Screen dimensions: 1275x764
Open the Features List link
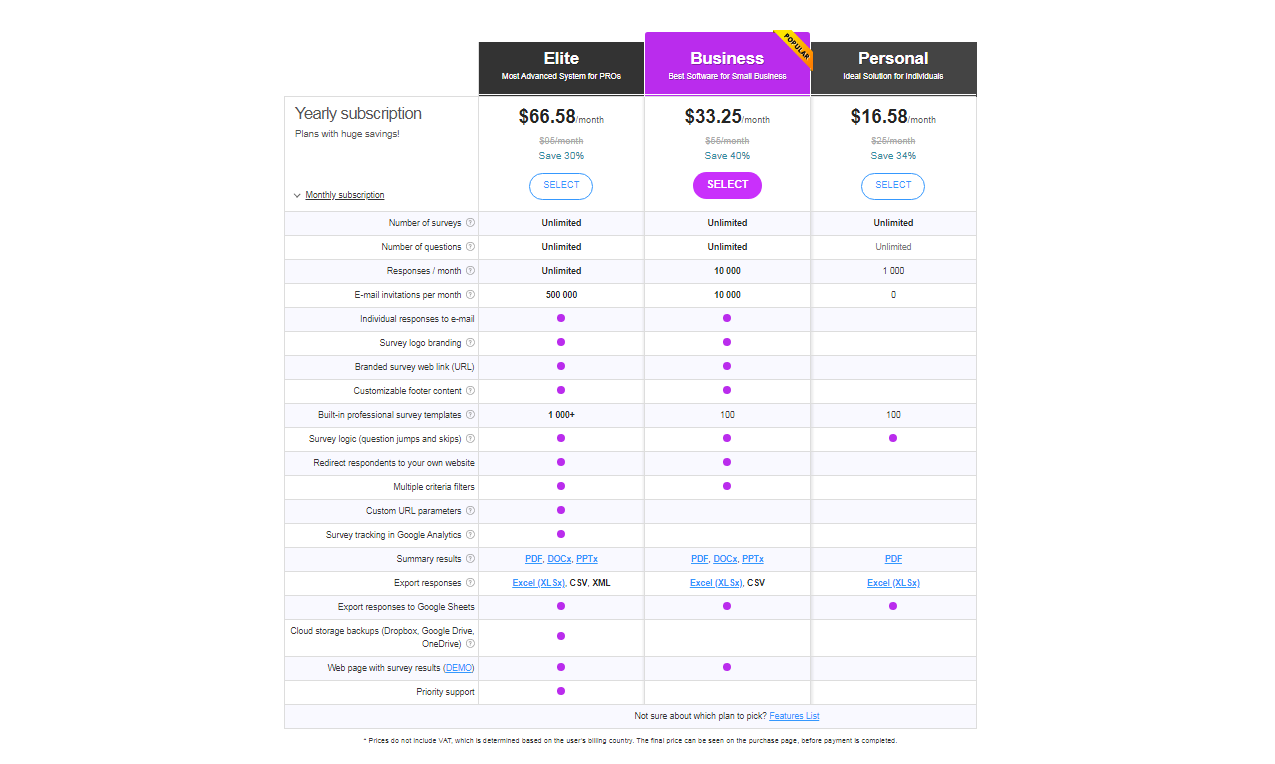point(794,716)
